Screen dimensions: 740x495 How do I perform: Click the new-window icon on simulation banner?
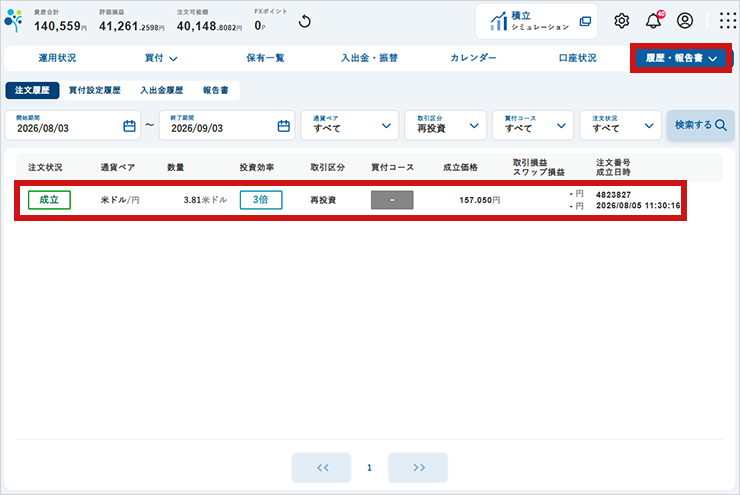tap(585, 21)
